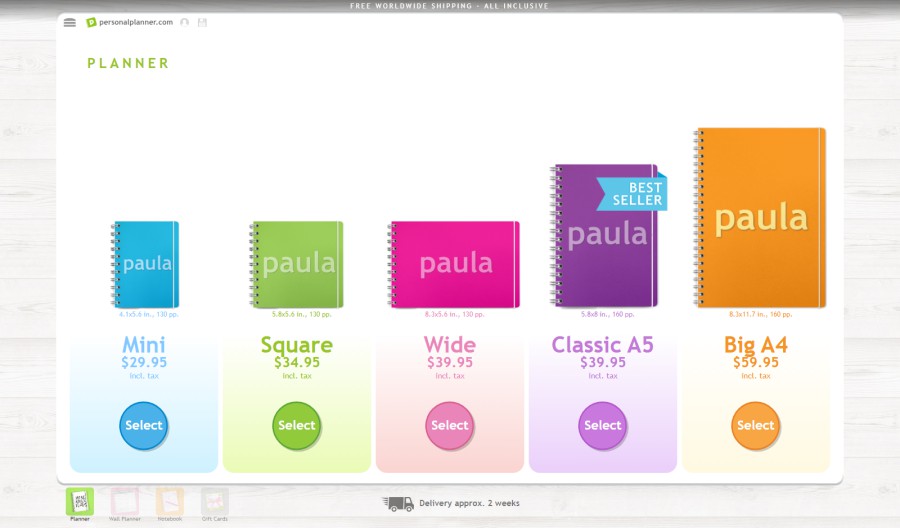900x528 pixels.
Task: Click the personalplanner.com logo
Action: pyautogui.click(x=129, y=22)
